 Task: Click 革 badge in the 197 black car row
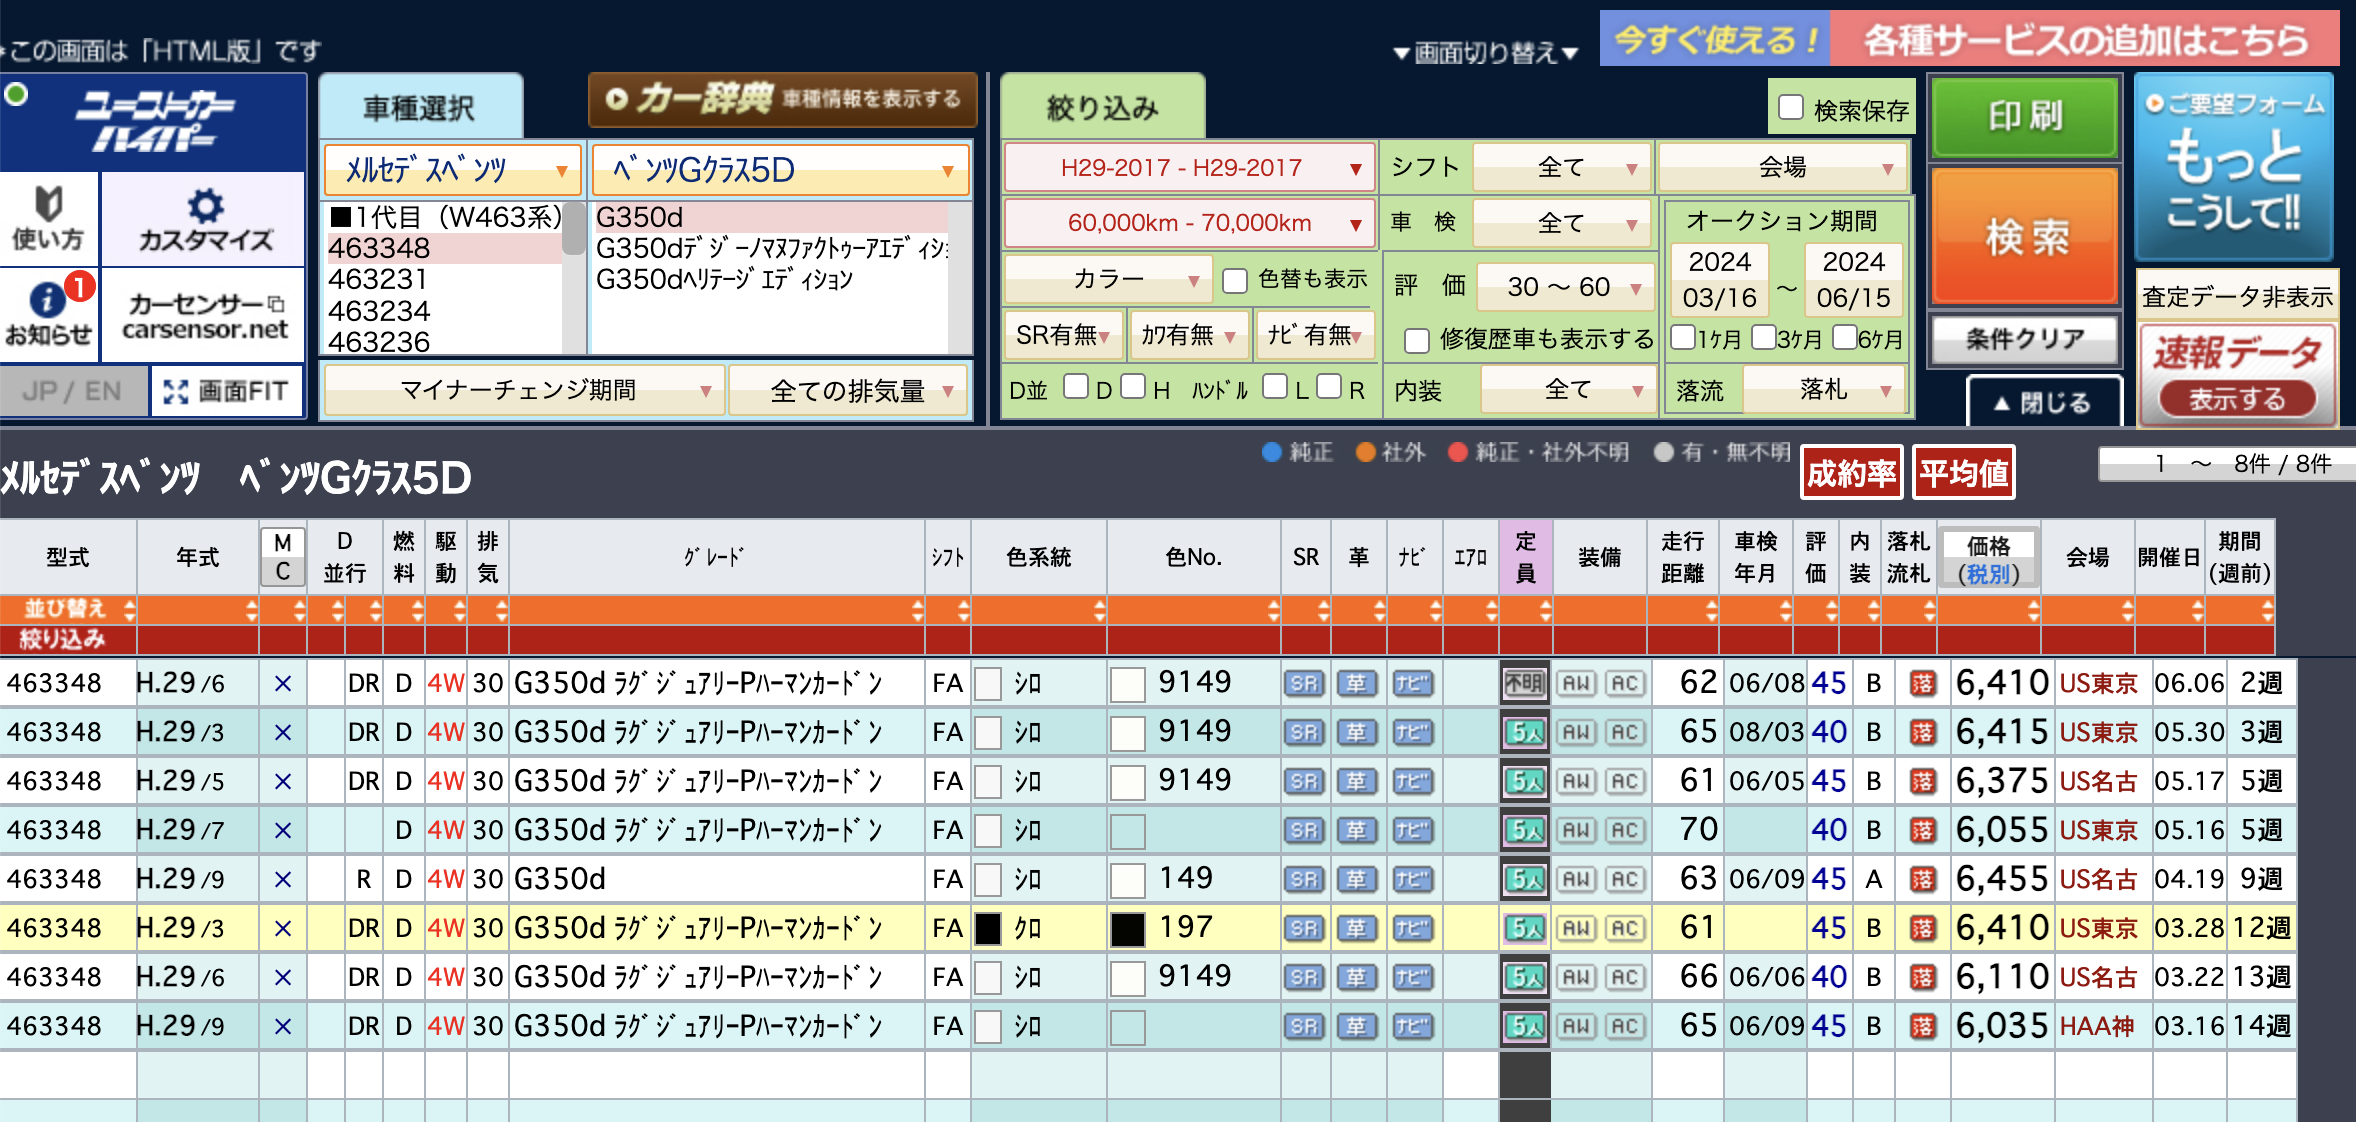(1357, 929)
